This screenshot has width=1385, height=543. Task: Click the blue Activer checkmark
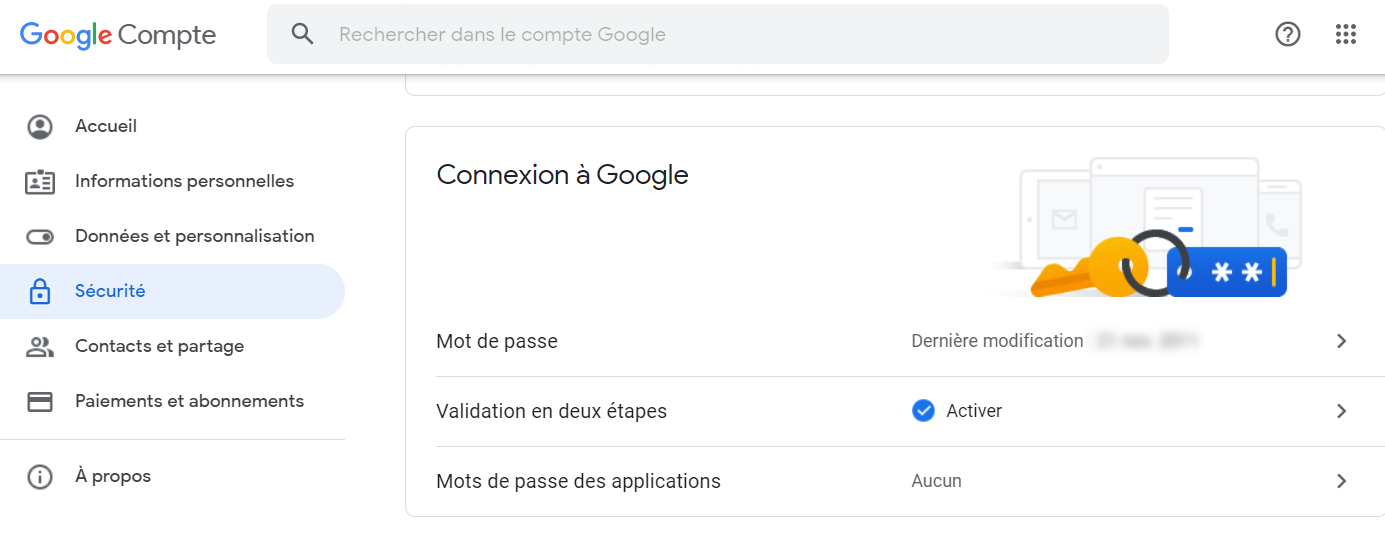pos(923,411)
